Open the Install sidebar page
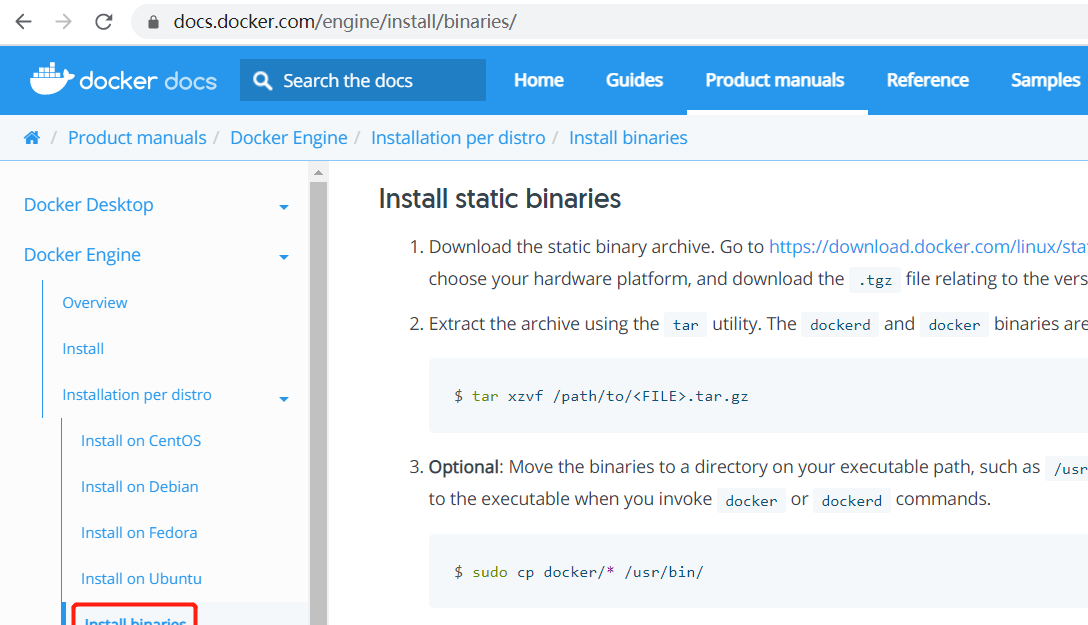 pyautogui.click(x=83, y=349)
